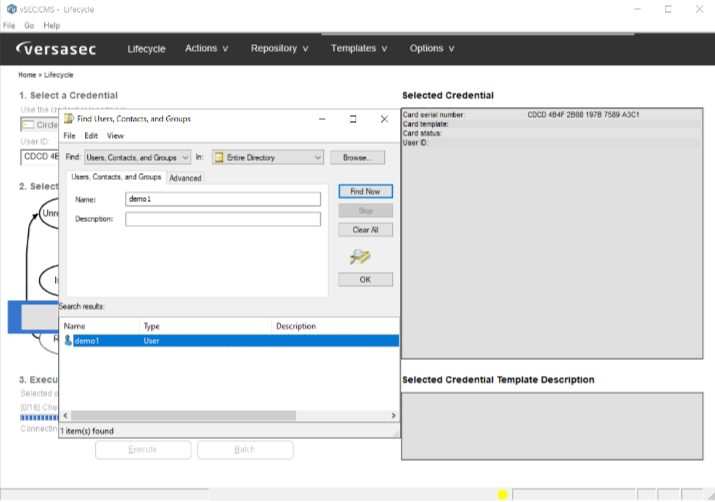The image size is (715, 502).
Task: Expand the Options navigation dropdown
Action: pos(431,48)
